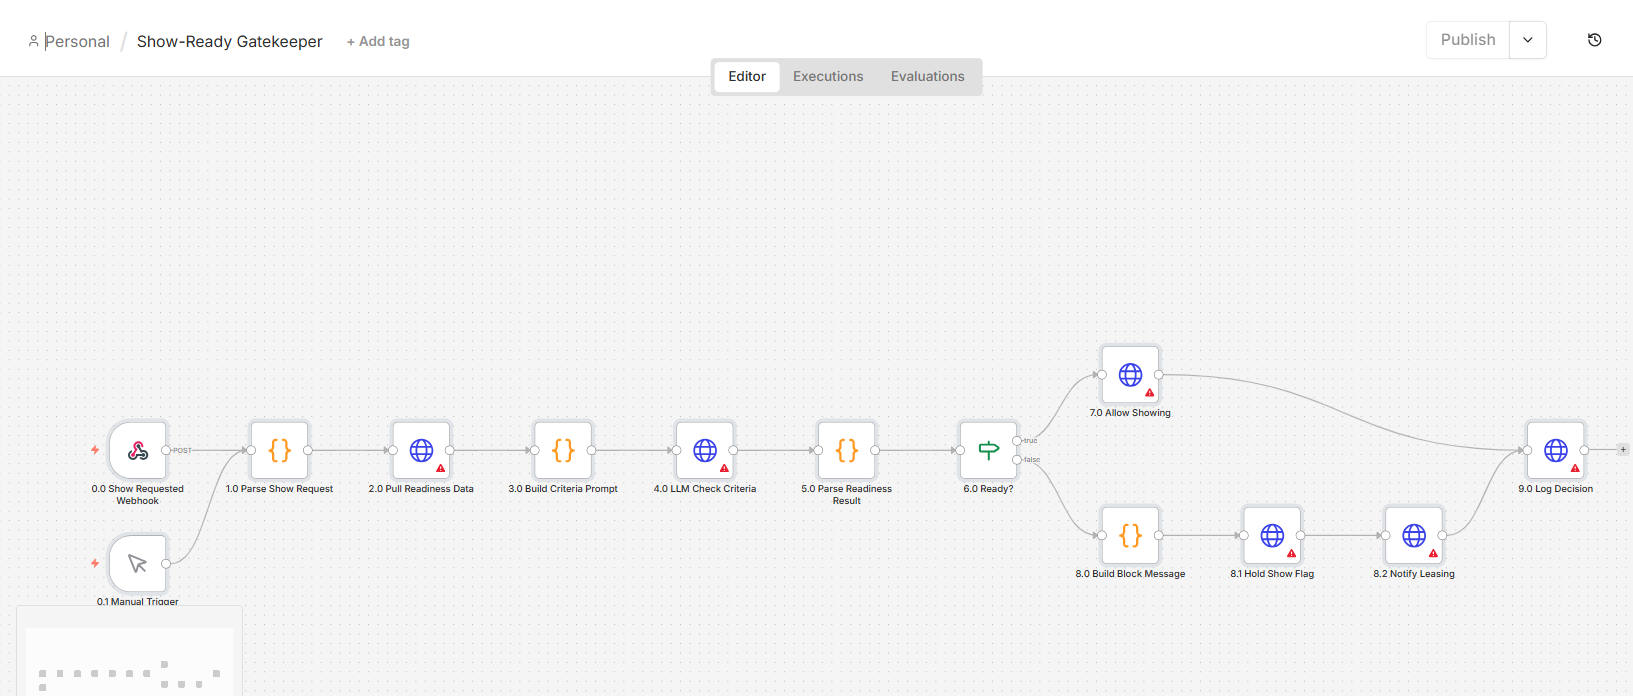Click the '6.0 Ready?' label

988,489
